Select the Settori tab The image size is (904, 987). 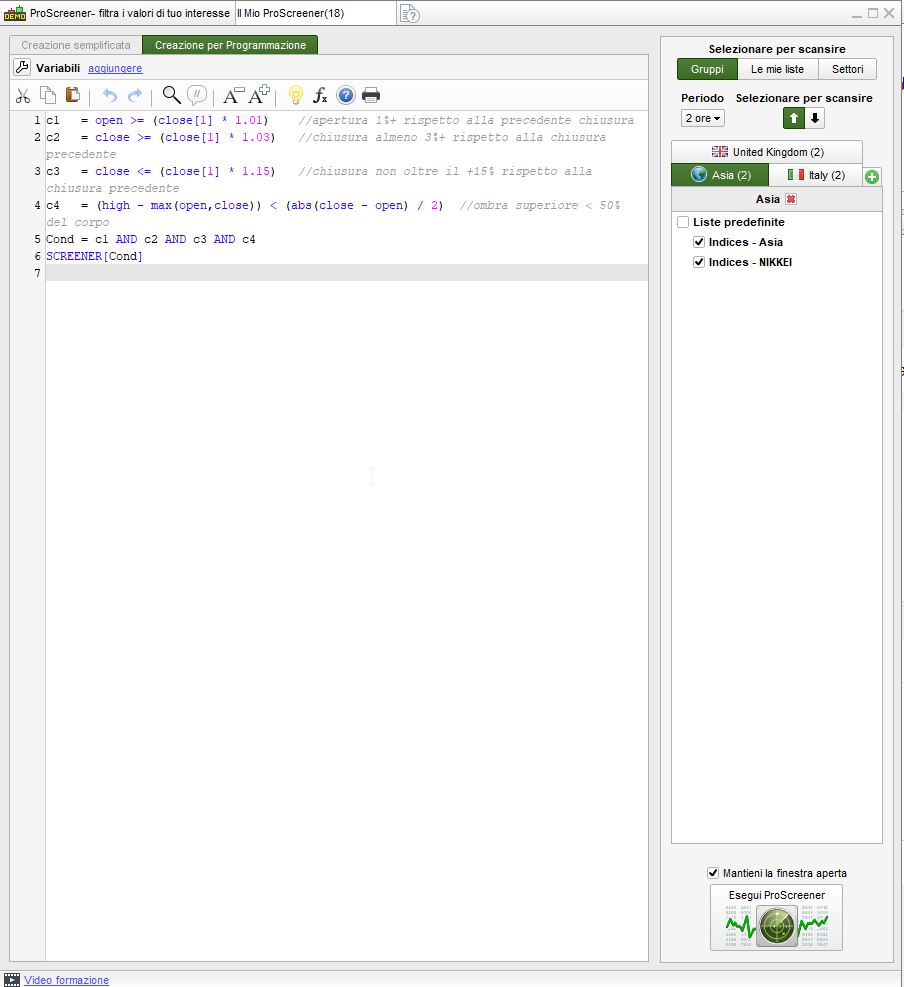point(847,69)
